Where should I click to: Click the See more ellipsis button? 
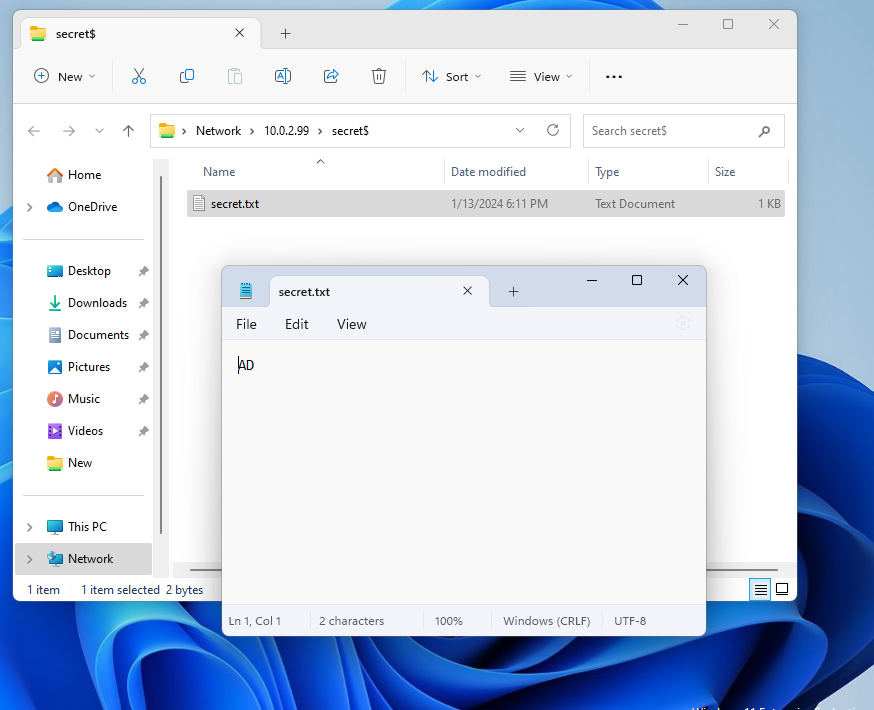(614, 77)
